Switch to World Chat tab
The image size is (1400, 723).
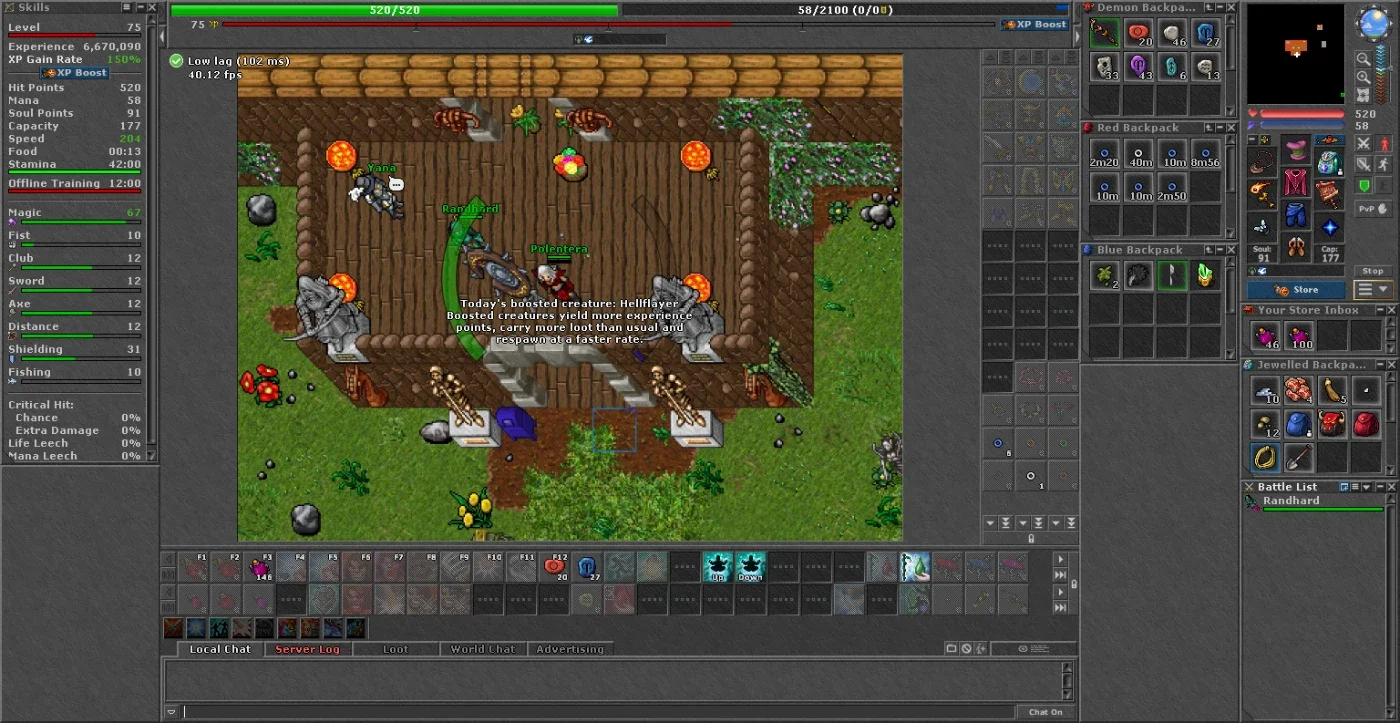tap(482, 649)
